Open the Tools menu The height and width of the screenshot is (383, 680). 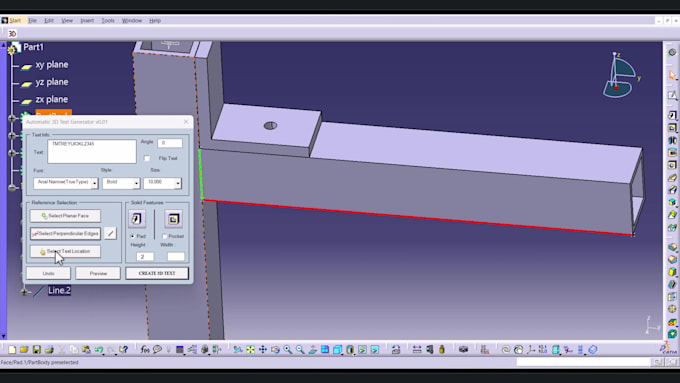pyautogui.click(x=108, y=20)
